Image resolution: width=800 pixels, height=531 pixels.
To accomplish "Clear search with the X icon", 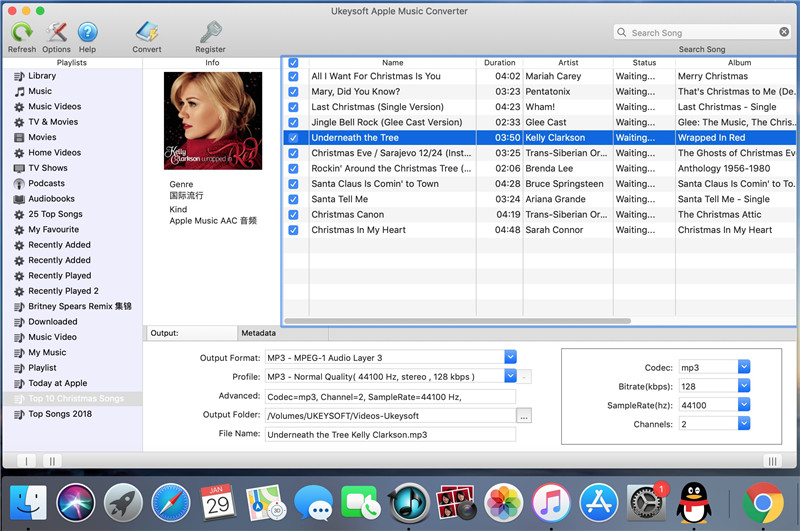I will coord(784,32).
